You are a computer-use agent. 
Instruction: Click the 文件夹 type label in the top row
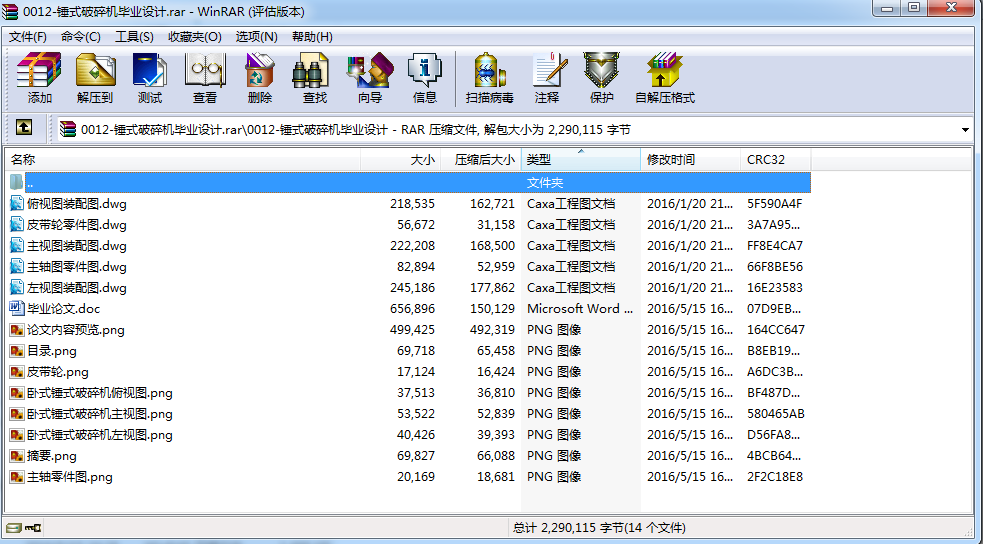[x=545, y=182]
